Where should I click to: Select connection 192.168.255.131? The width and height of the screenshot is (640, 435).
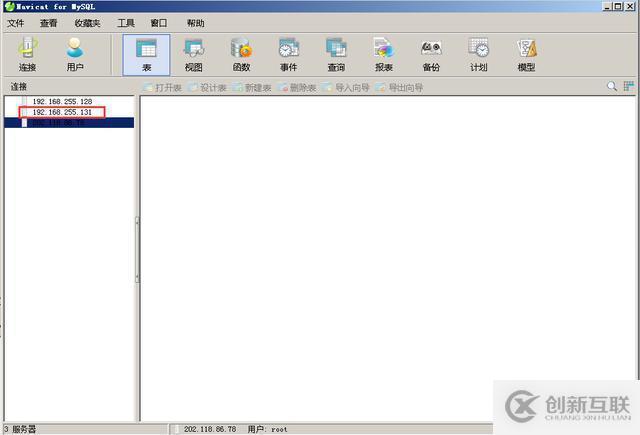(x=62, y=112)
